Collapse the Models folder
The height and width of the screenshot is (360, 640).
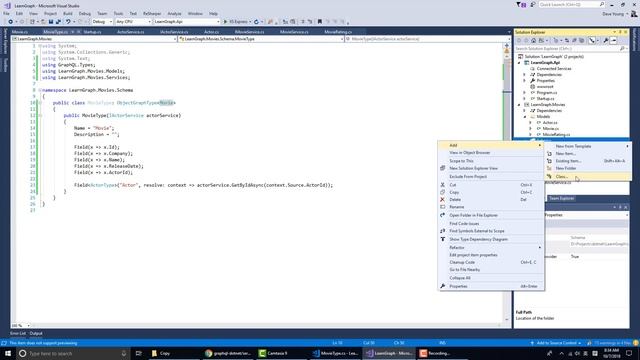click(x=525, y=117)
